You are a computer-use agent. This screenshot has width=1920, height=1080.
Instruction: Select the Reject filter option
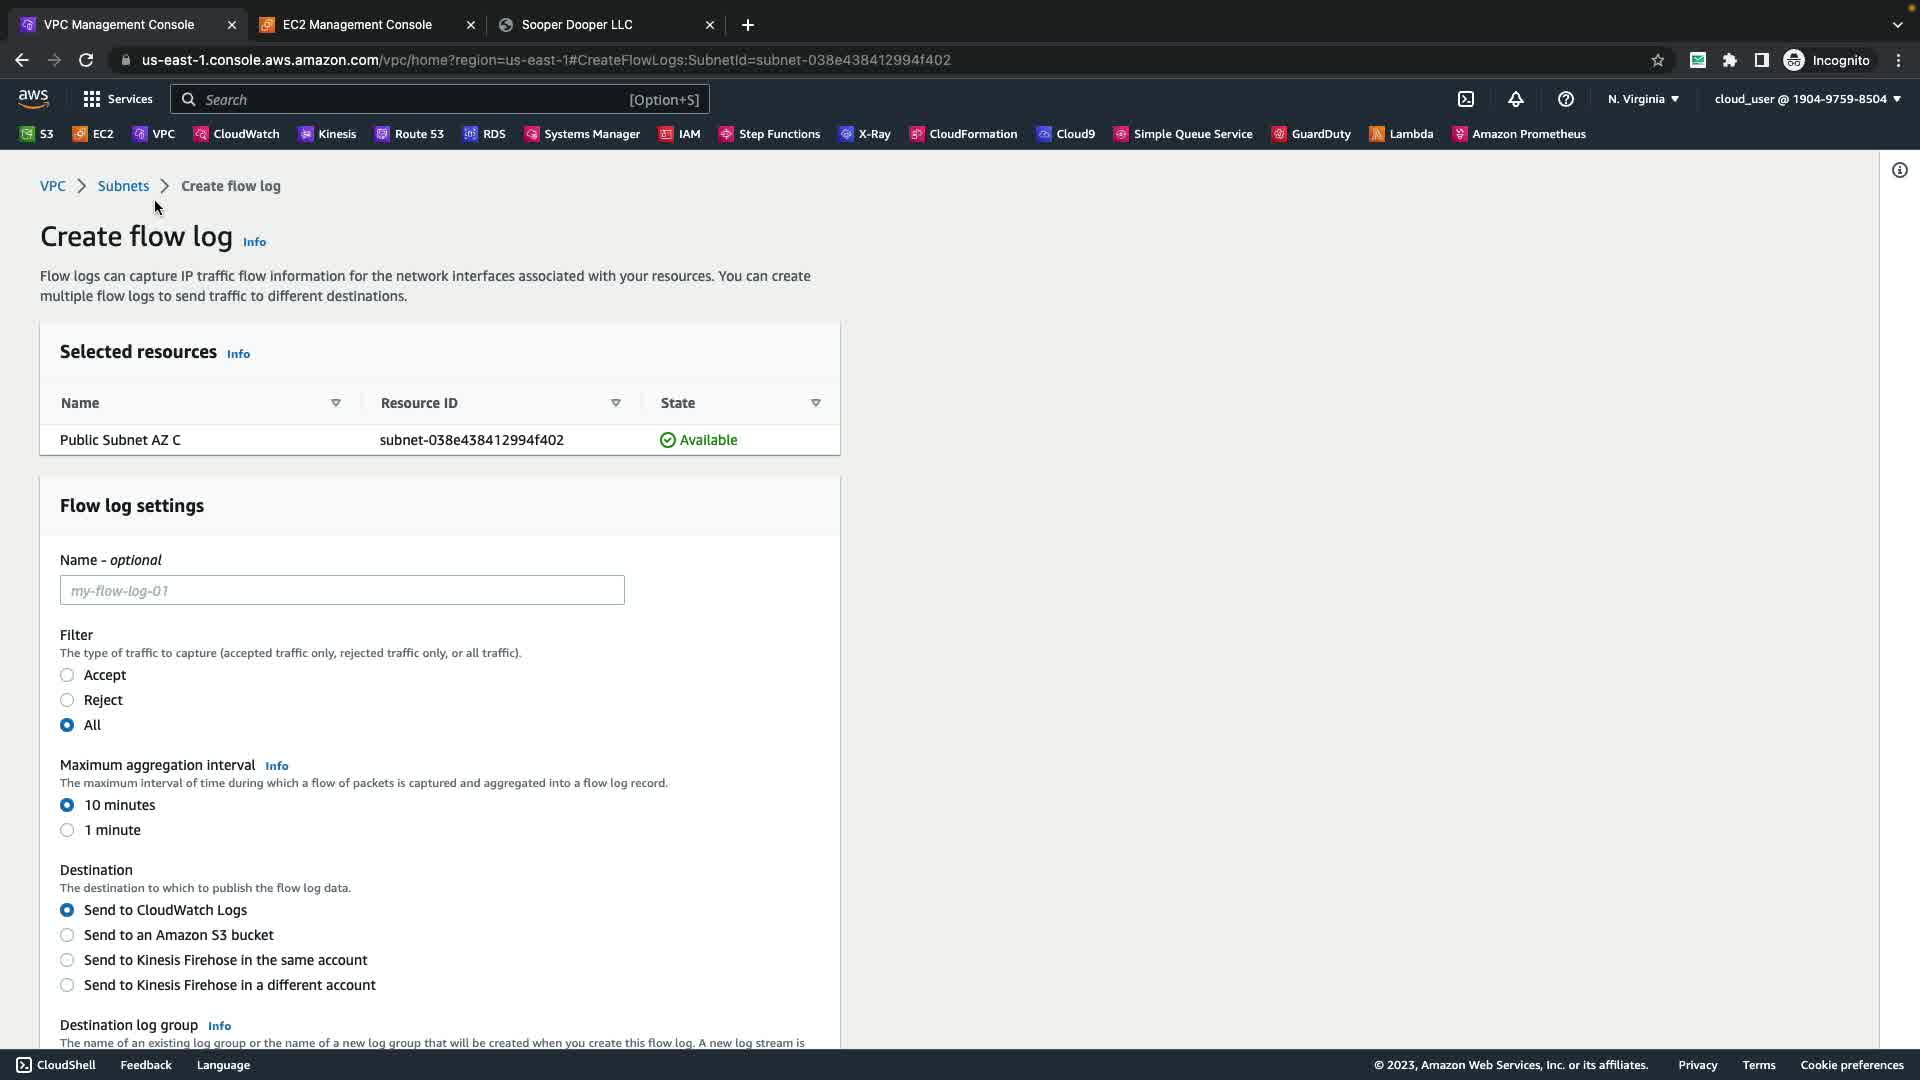click(x=67, y=700)
